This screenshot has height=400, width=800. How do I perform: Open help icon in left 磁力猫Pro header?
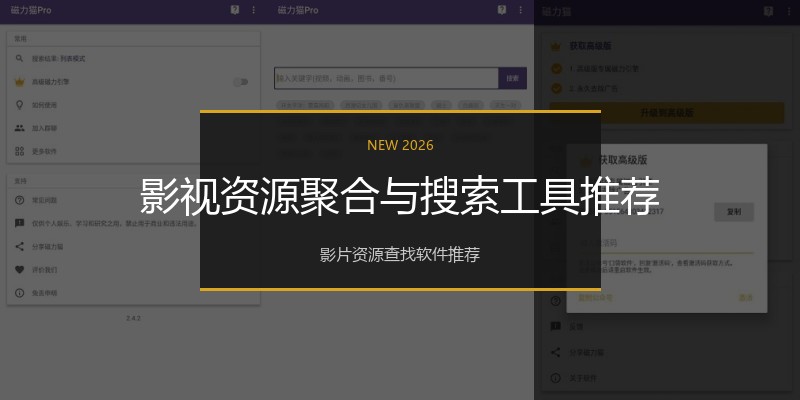[x=235, y=10]
